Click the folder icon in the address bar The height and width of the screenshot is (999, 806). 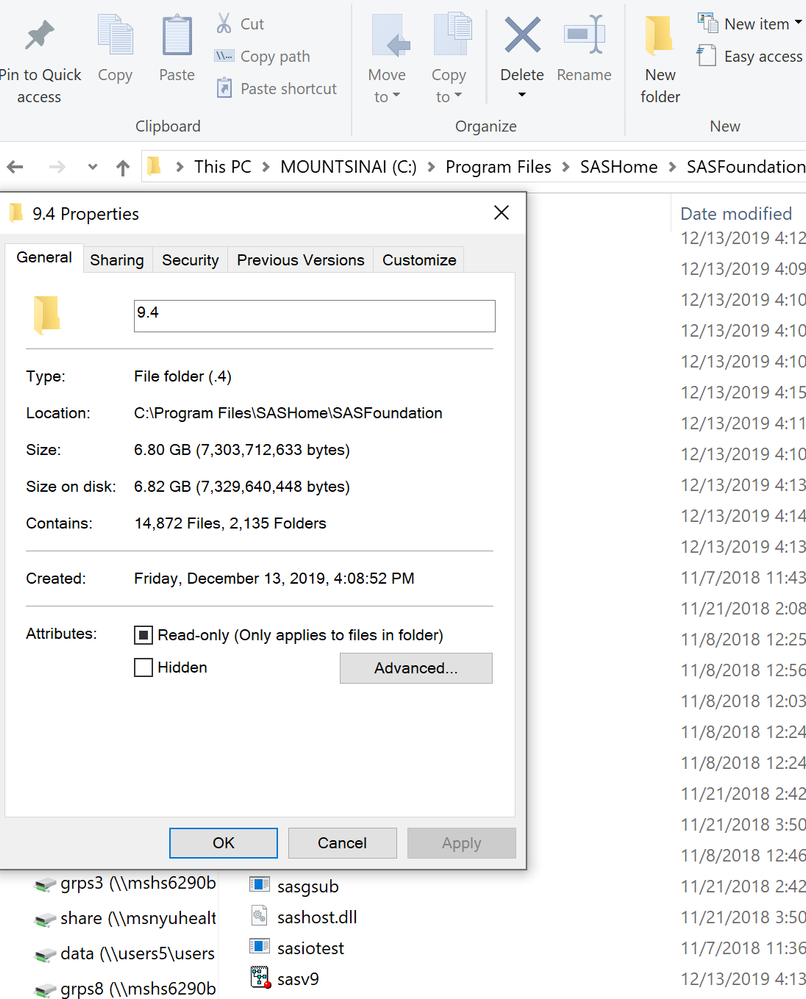click(154, 166)
